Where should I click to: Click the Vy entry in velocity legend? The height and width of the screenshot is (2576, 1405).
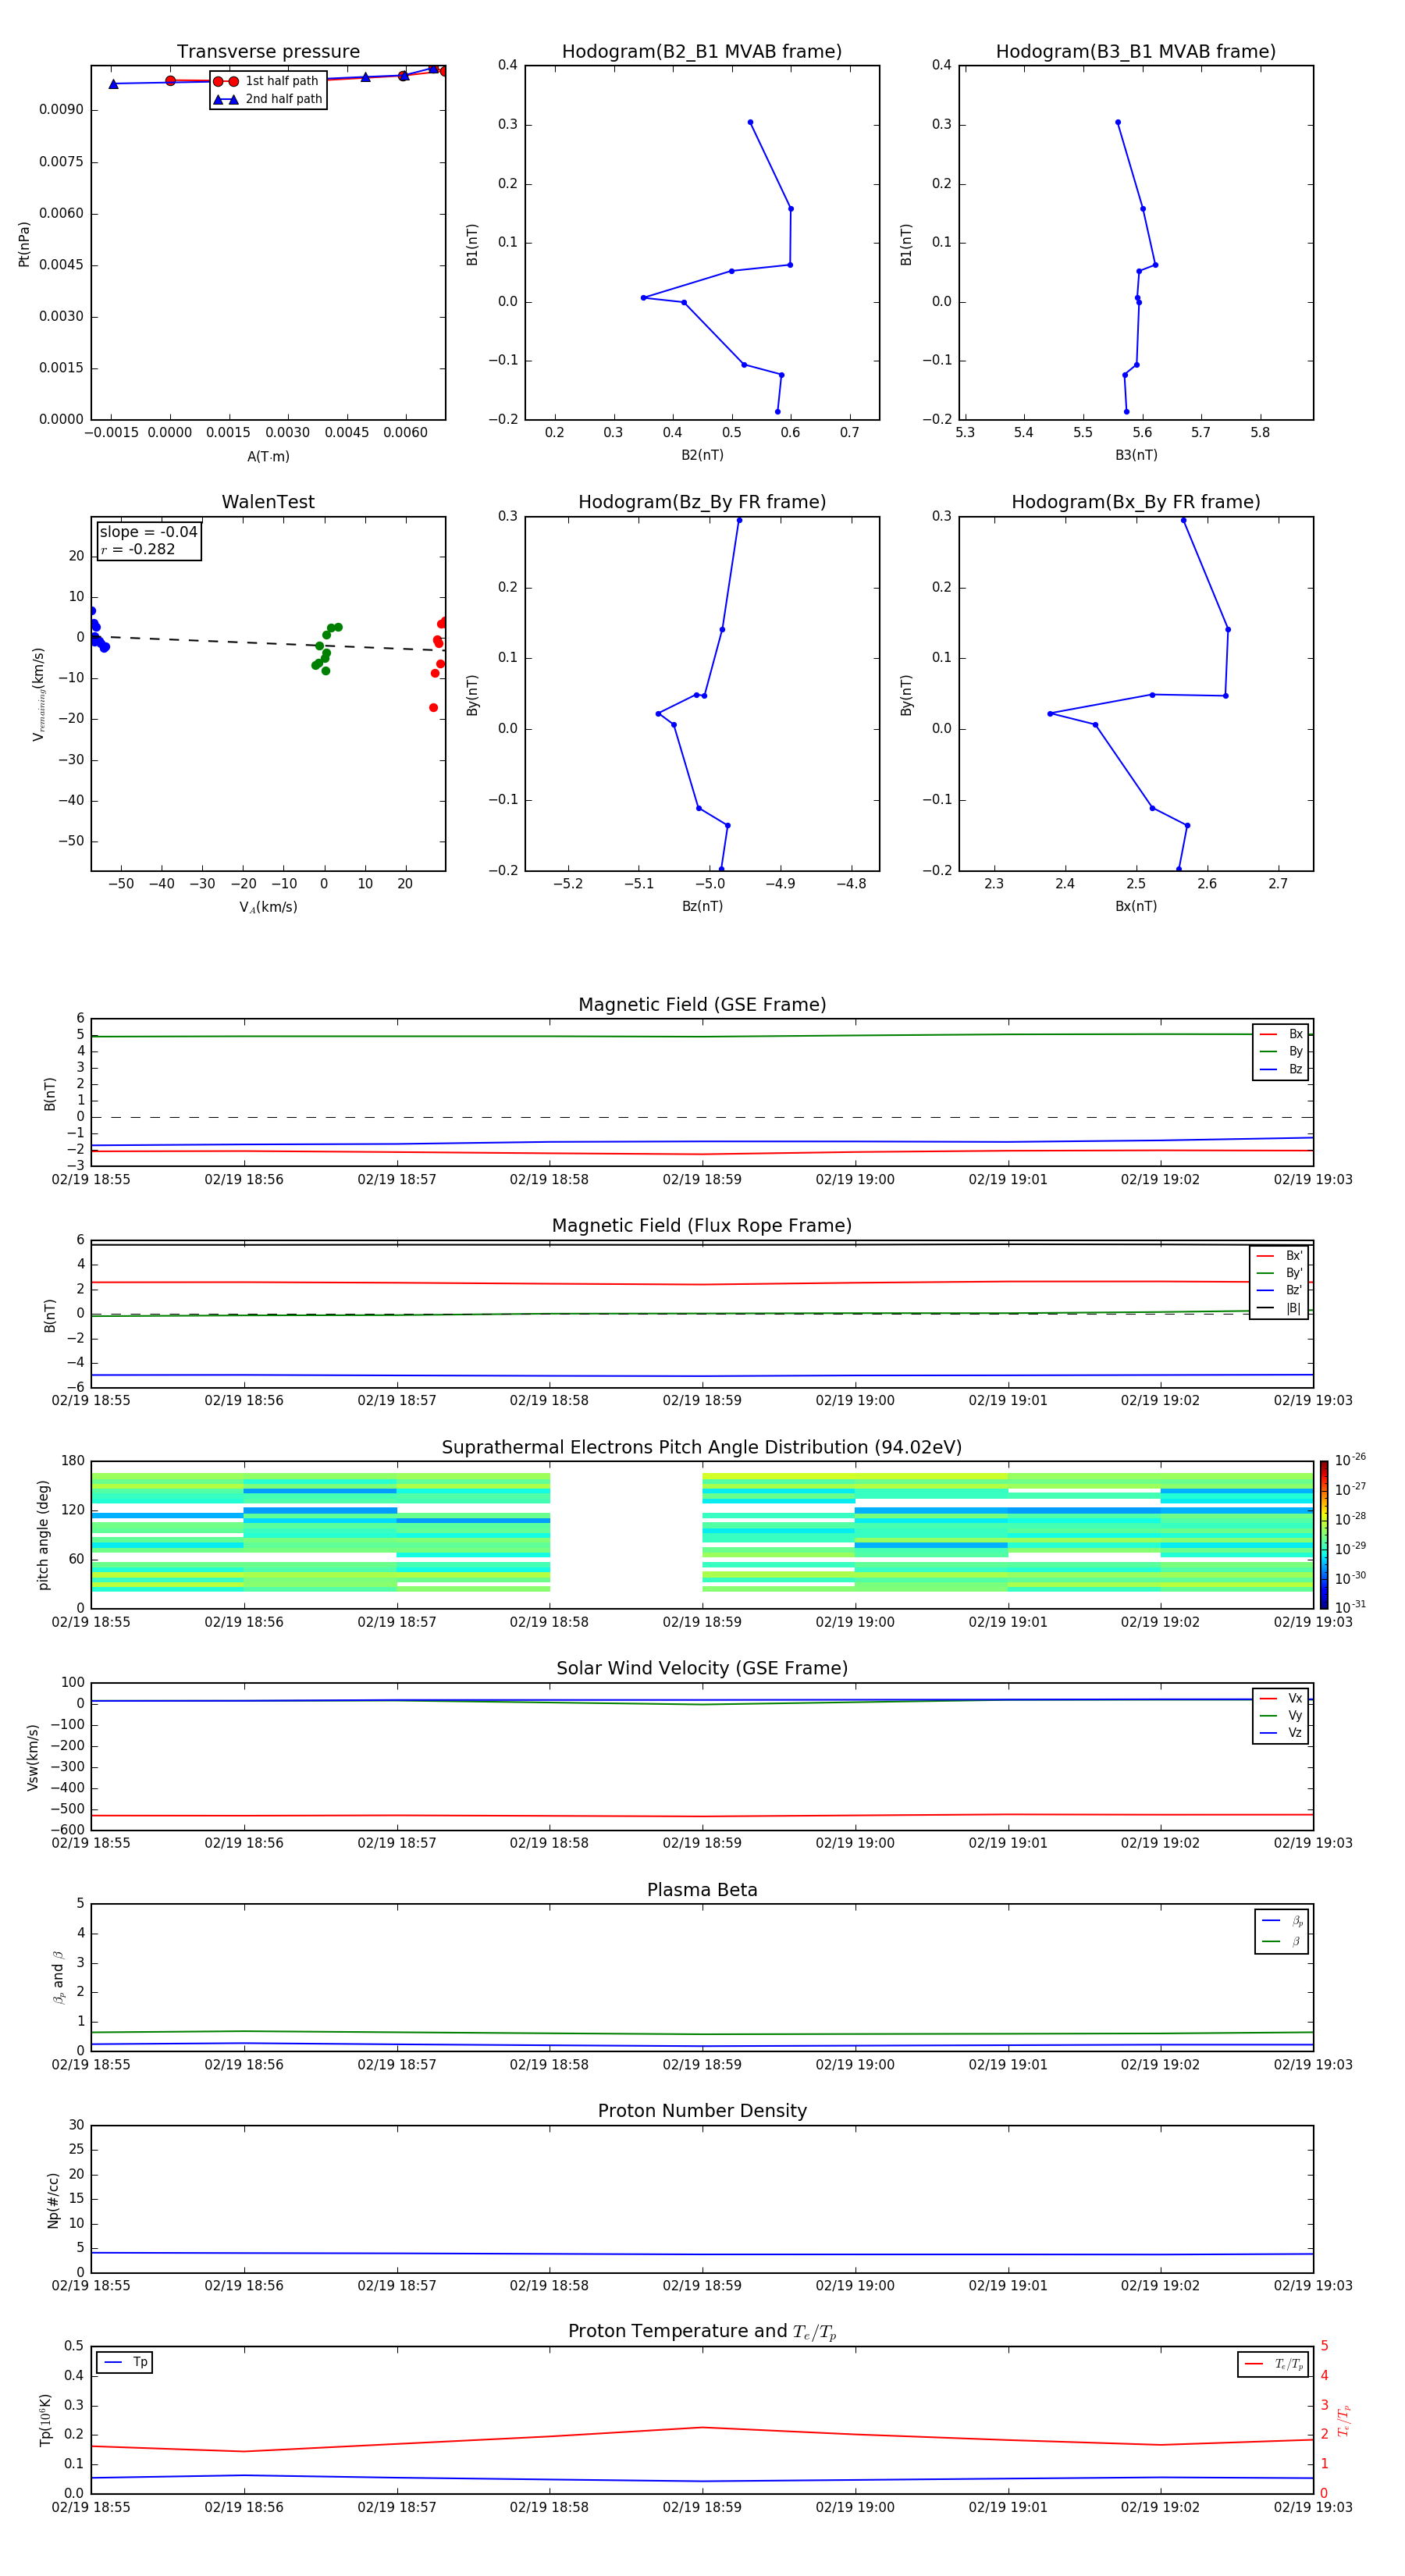(x=1282, y=1716)
